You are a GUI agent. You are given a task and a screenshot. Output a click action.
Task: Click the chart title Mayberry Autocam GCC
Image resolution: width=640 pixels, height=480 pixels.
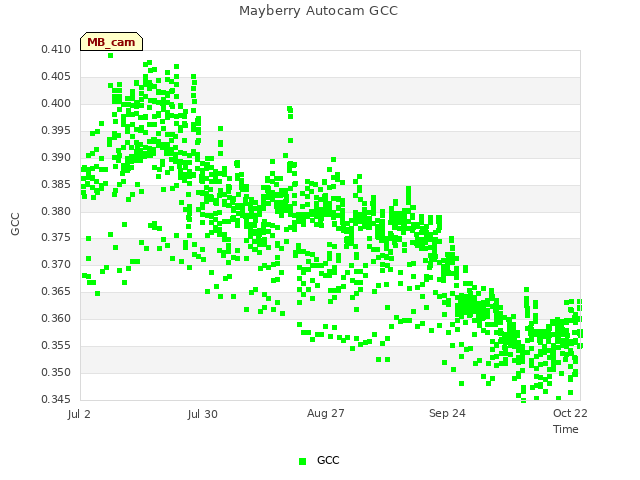318,11
